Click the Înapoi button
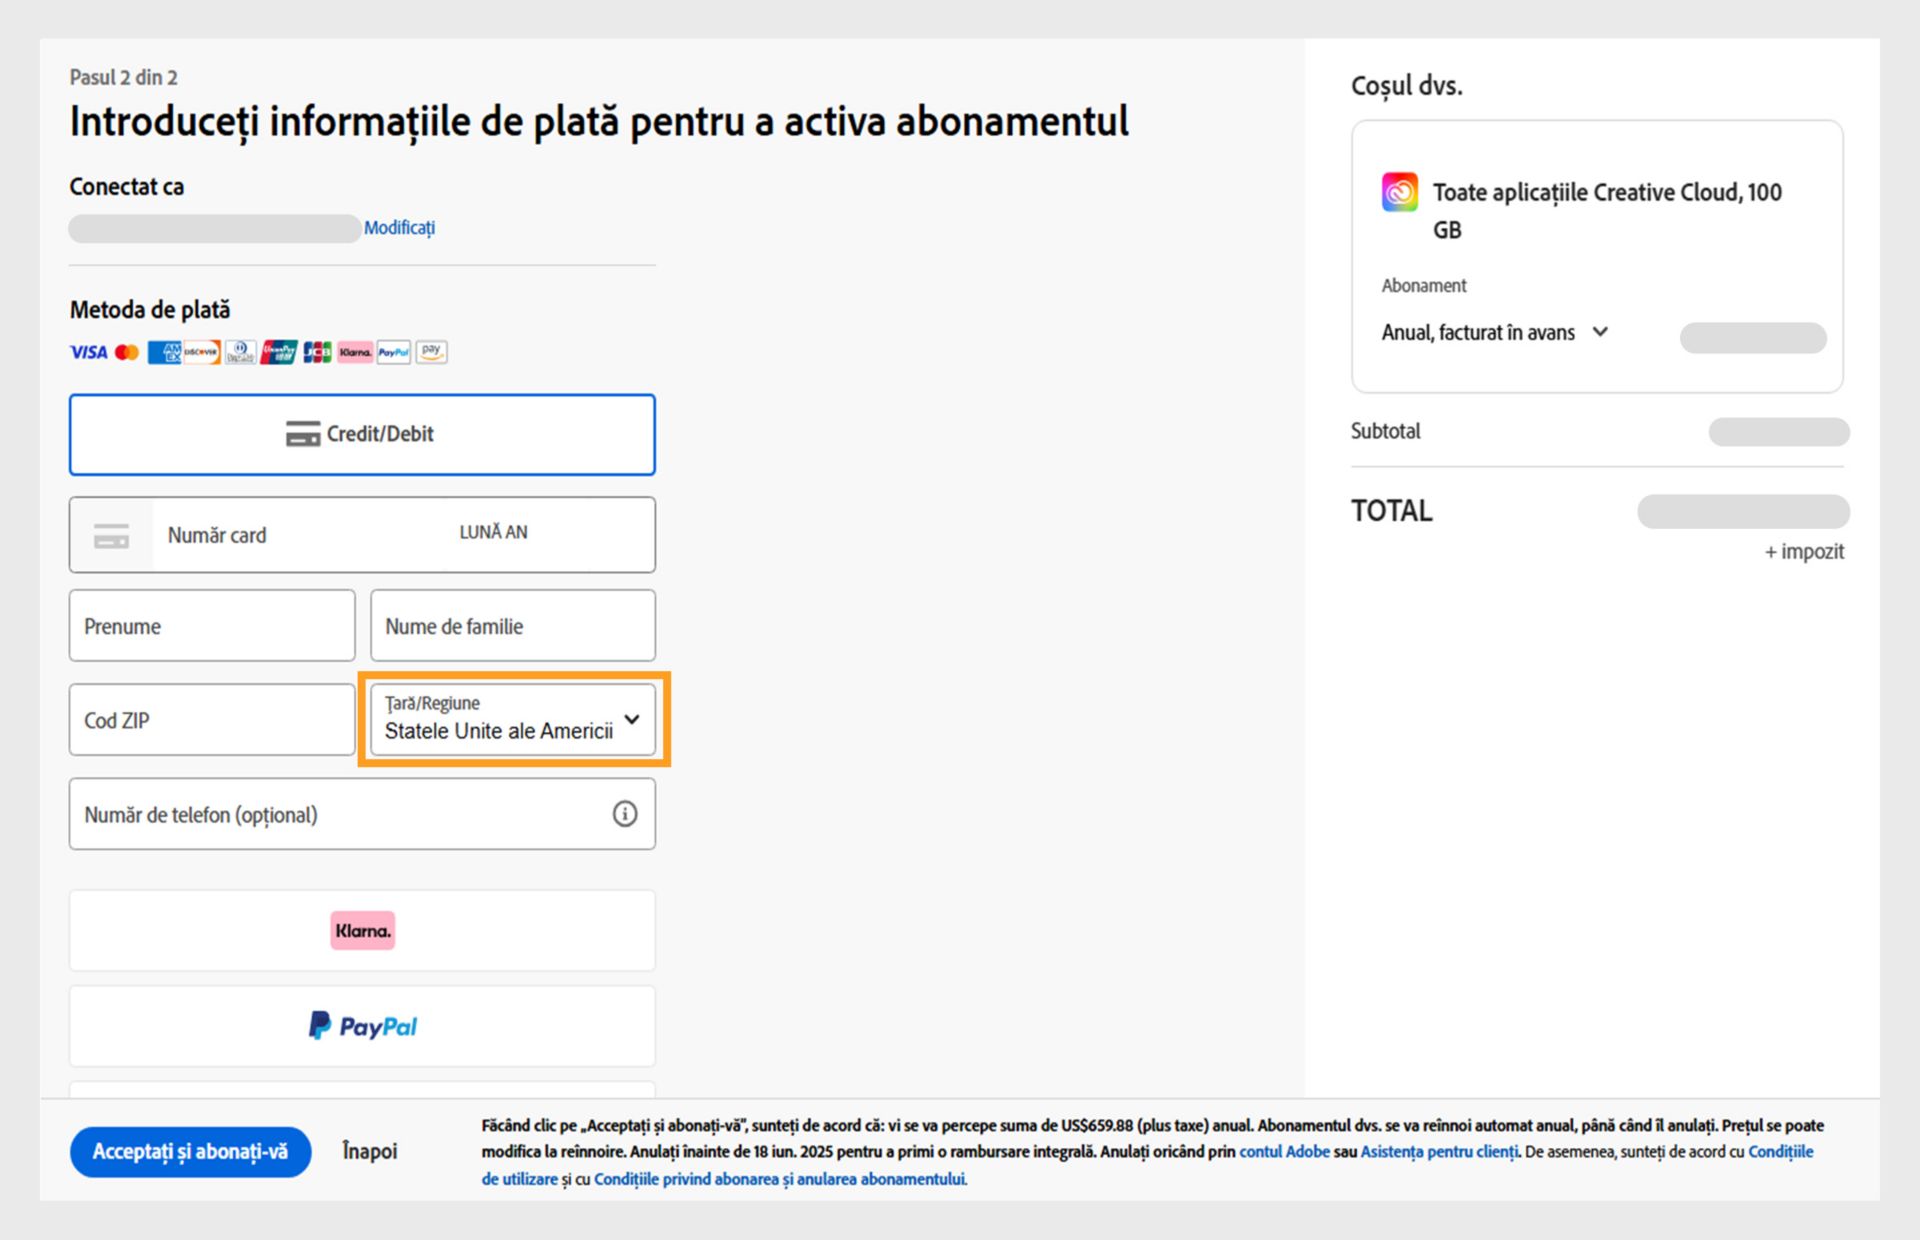Viewport: 1920px width, 1240px height. (369, 1151)
